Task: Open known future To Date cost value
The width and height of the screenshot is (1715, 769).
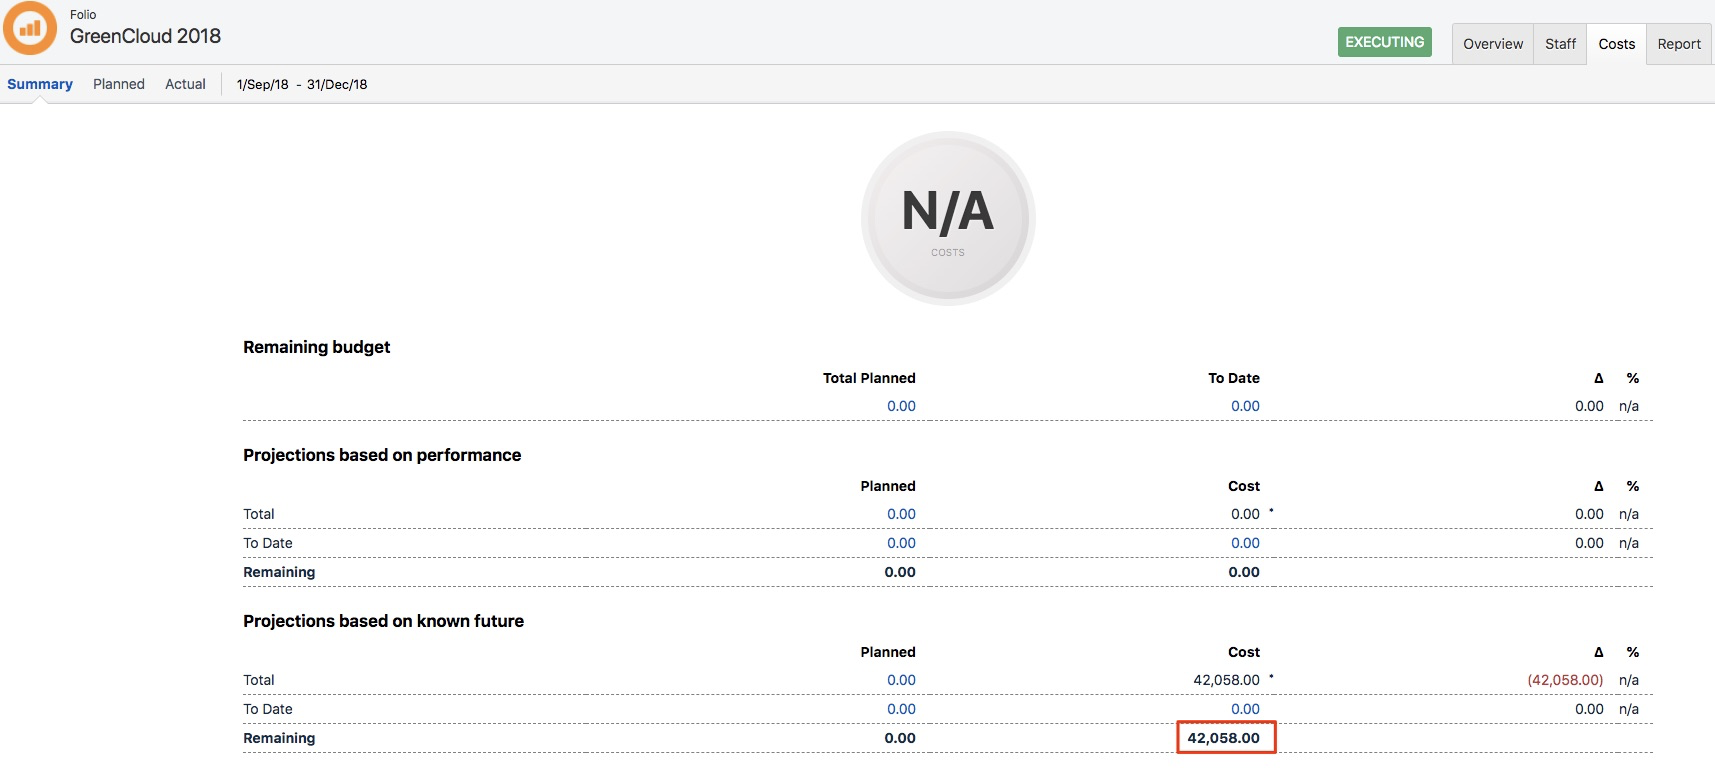Action: coord(1245,709)
